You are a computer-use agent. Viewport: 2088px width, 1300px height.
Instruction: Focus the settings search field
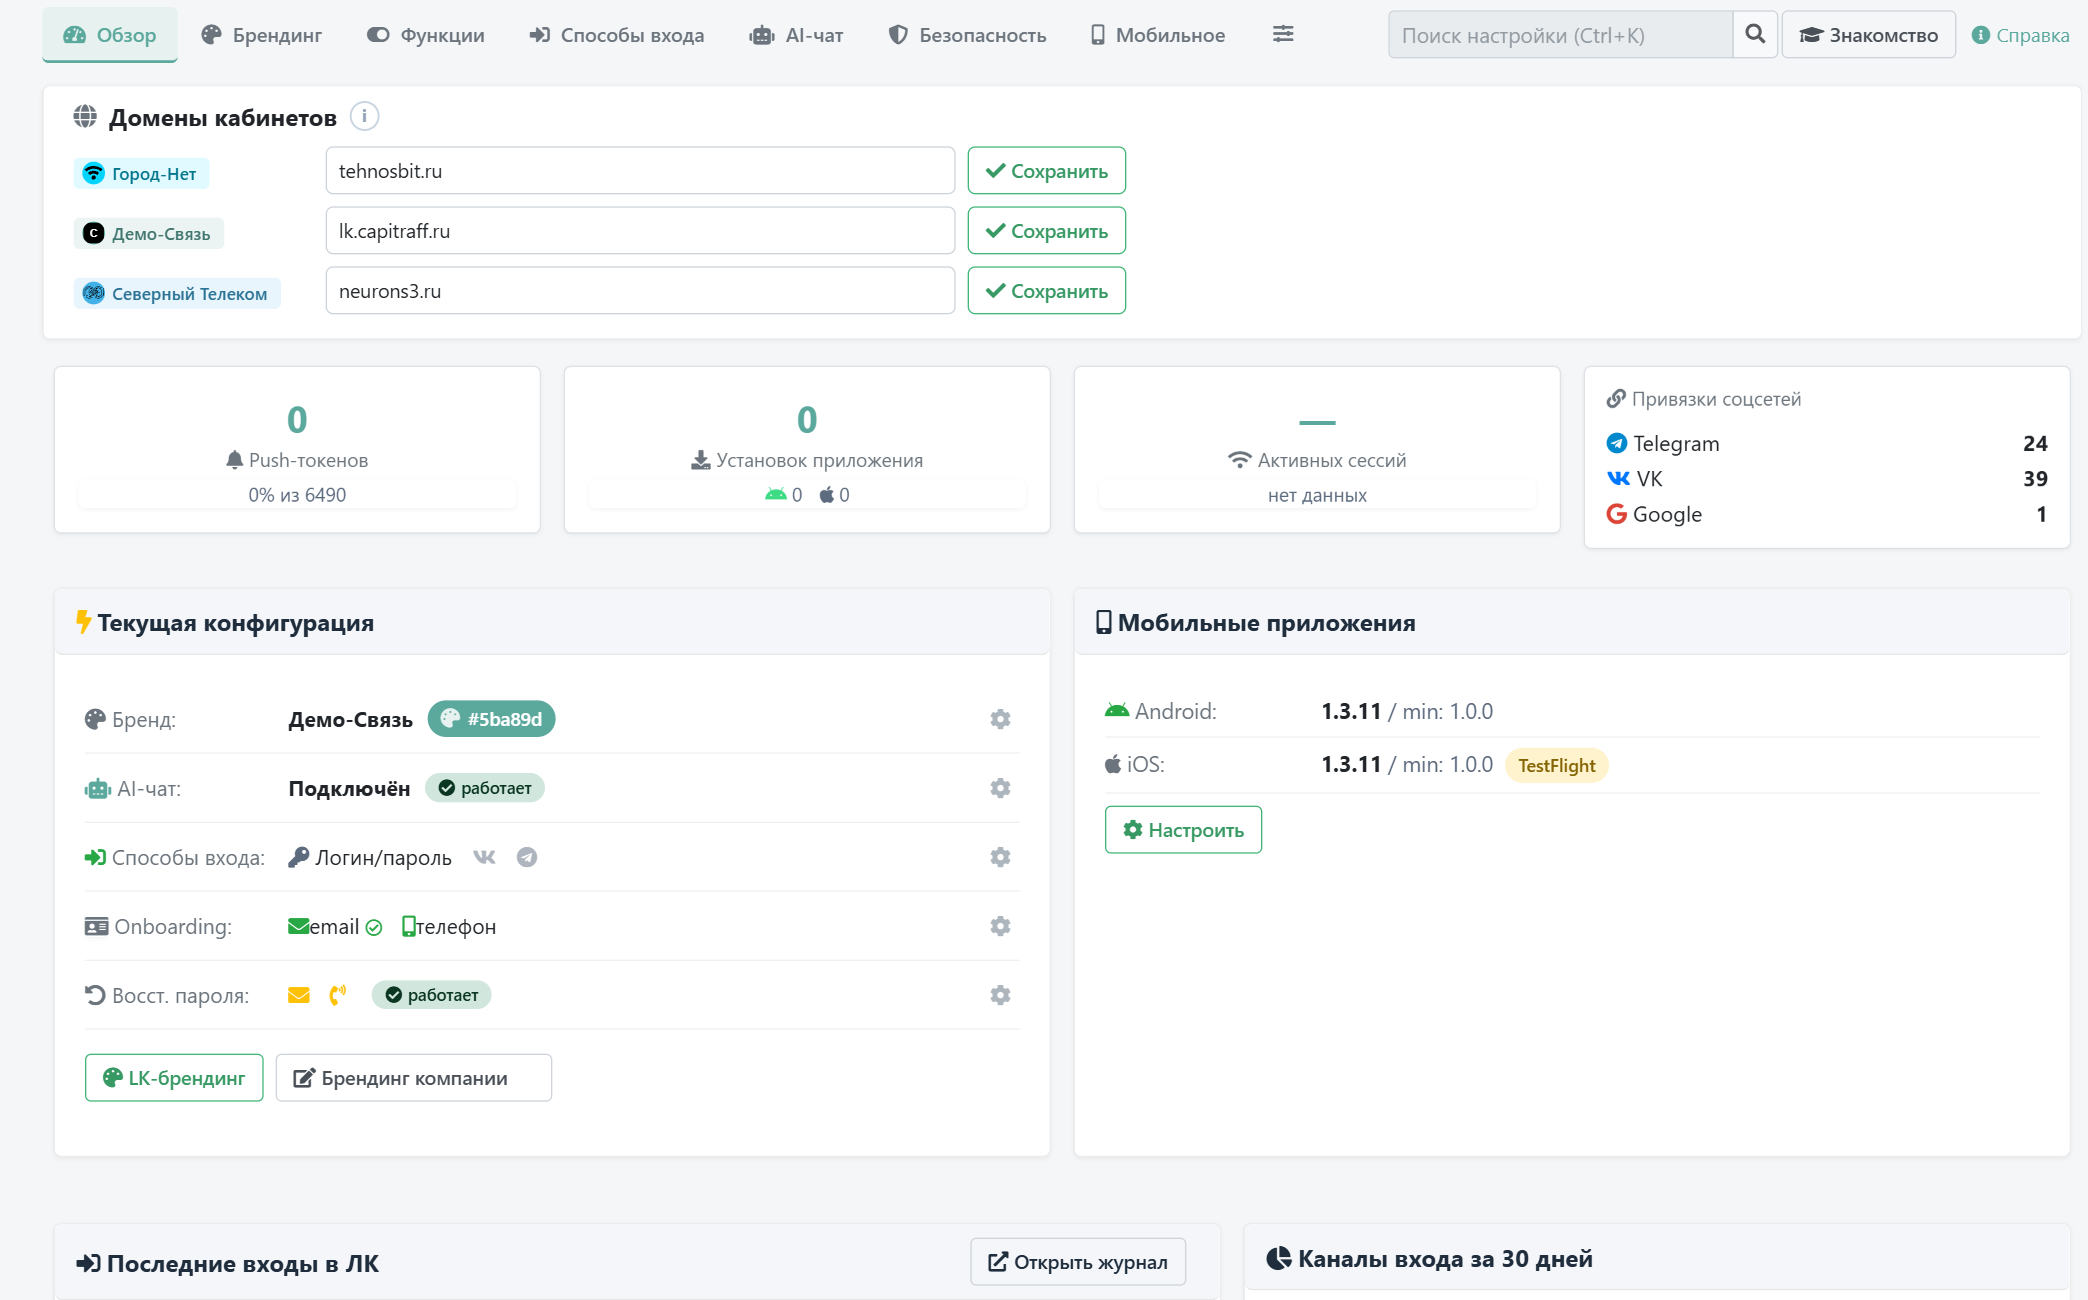(x=1560, y=35)
